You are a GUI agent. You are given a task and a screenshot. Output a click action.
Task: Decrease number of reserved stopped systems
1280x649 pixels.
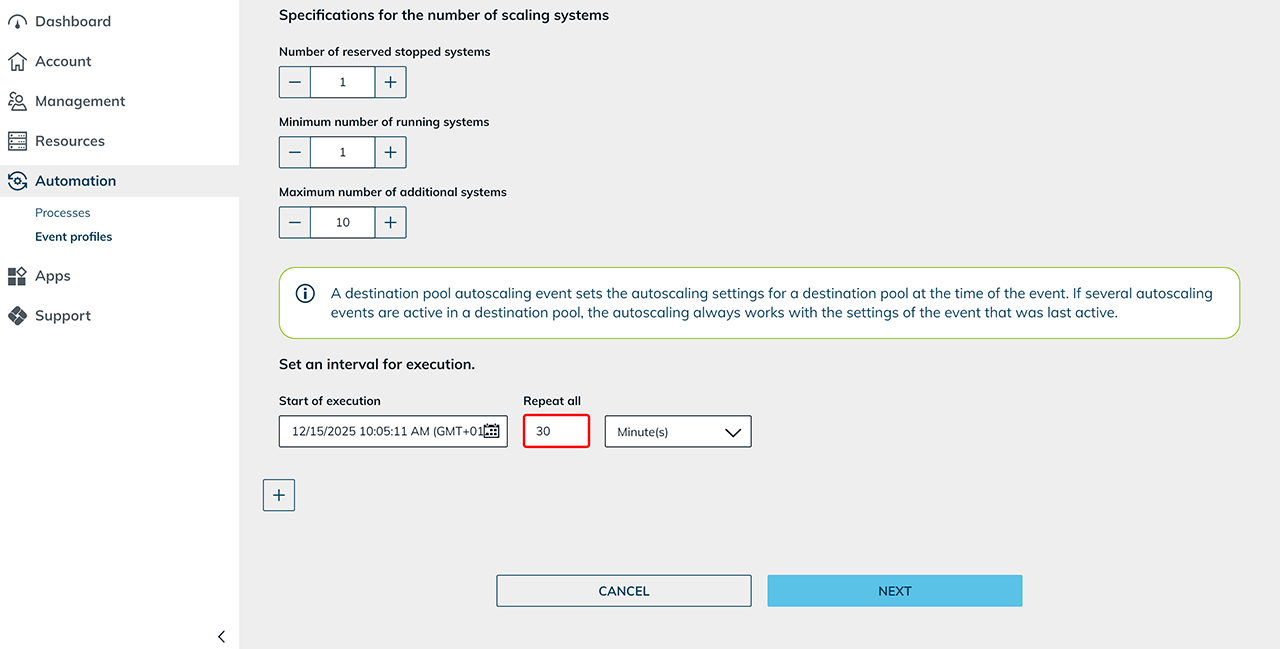coord(295,82)
